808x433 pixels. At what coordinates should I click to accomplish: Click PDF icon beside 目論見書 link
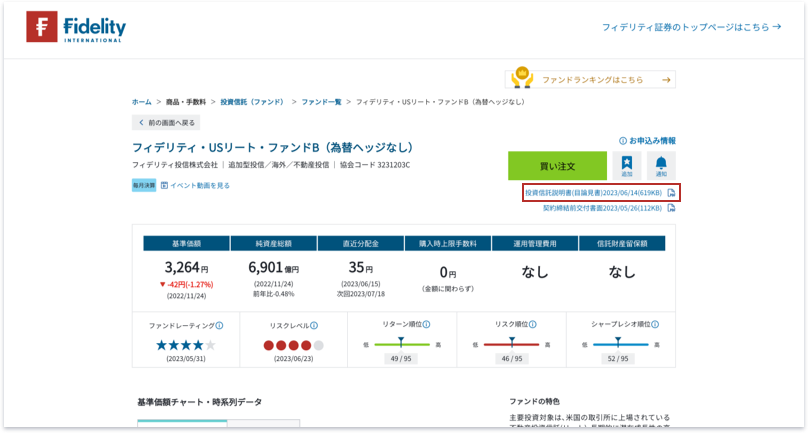click(x=671, y=193)
